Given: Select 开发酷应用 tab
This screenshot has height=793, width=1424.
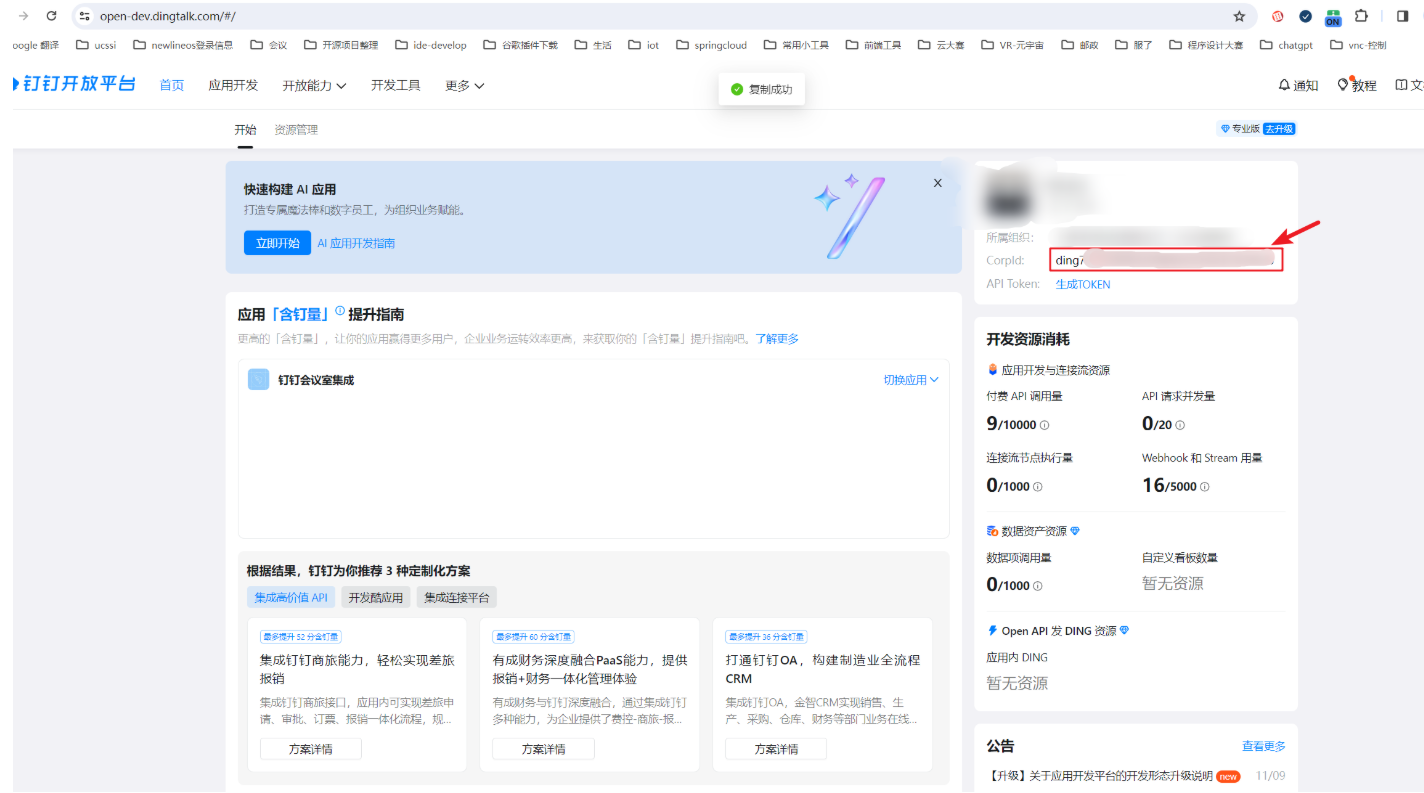Looking at the screenshot, I should click(376, 598).
